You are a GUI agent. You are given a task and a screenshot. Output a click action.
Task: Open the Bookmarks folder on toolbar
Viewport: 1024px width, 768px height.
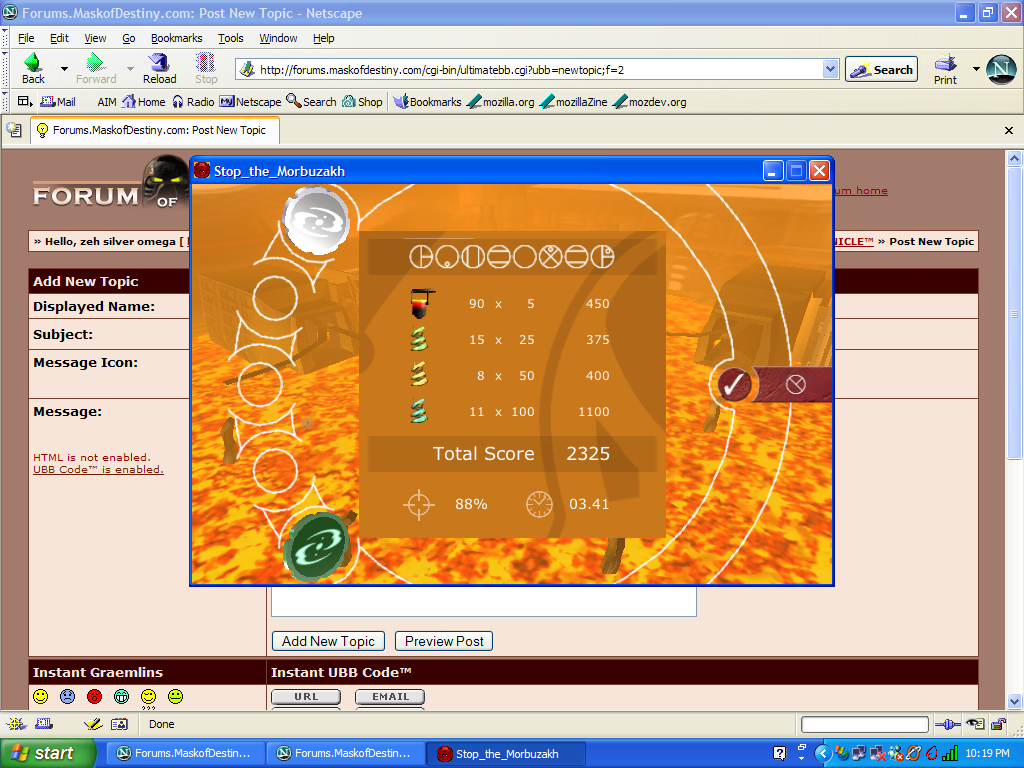pyautogui.click(x=427, y=102)
